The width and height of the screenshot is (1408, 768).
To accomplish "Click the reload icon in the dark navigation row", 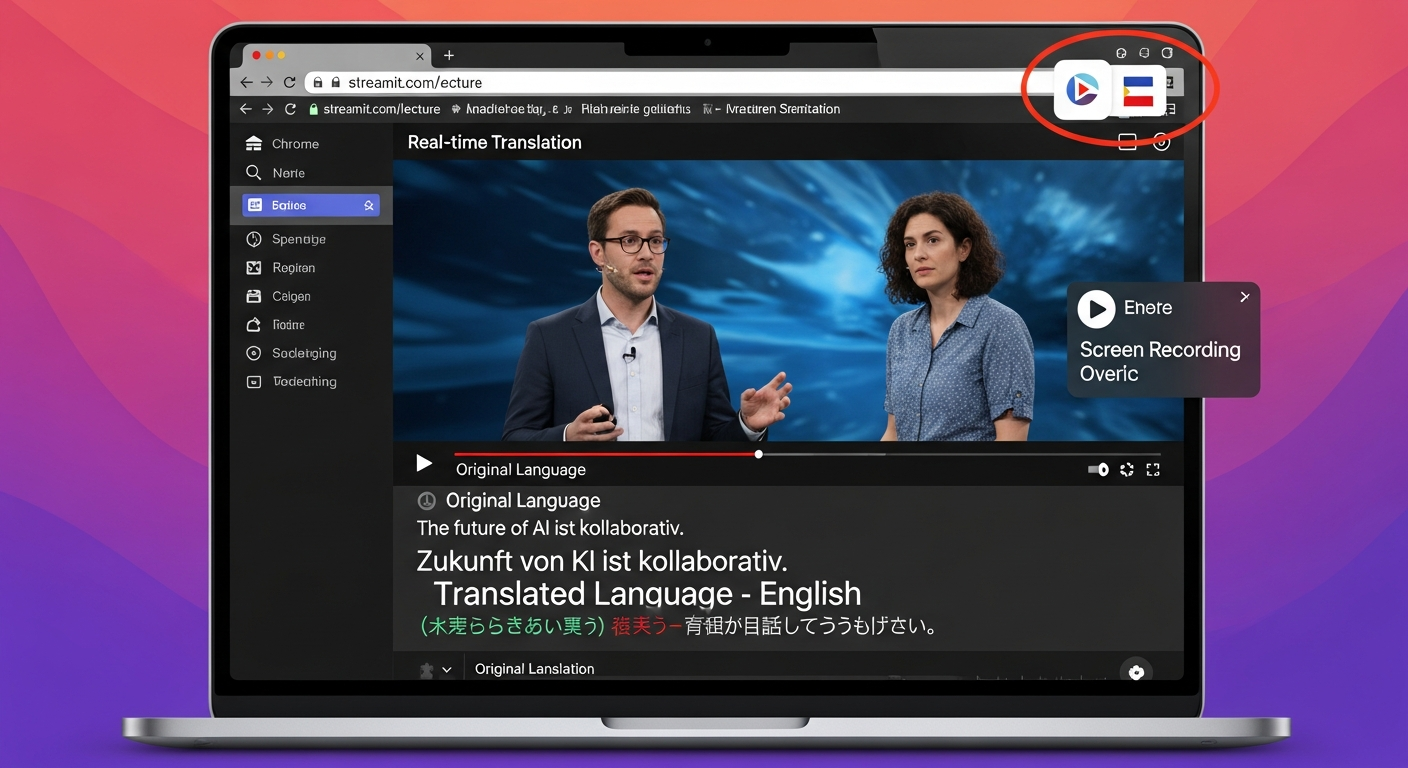I will tap(290, 109).
